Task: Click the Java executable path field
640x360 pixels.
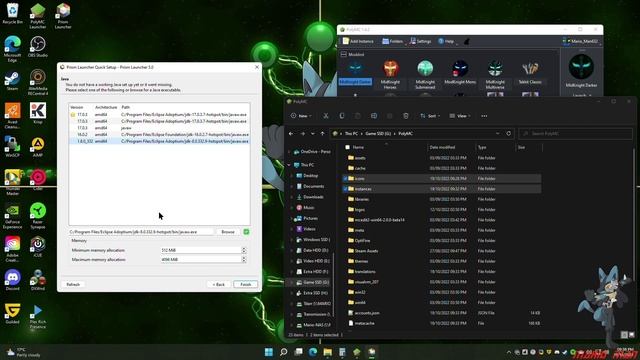Action: coord(141,232)
